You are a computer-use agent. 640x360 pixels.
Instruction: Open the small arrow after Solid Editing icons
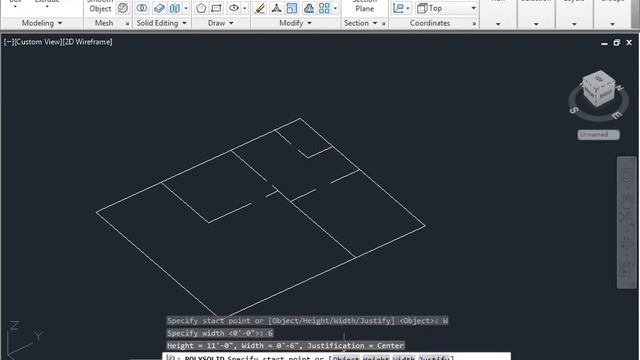186,8
